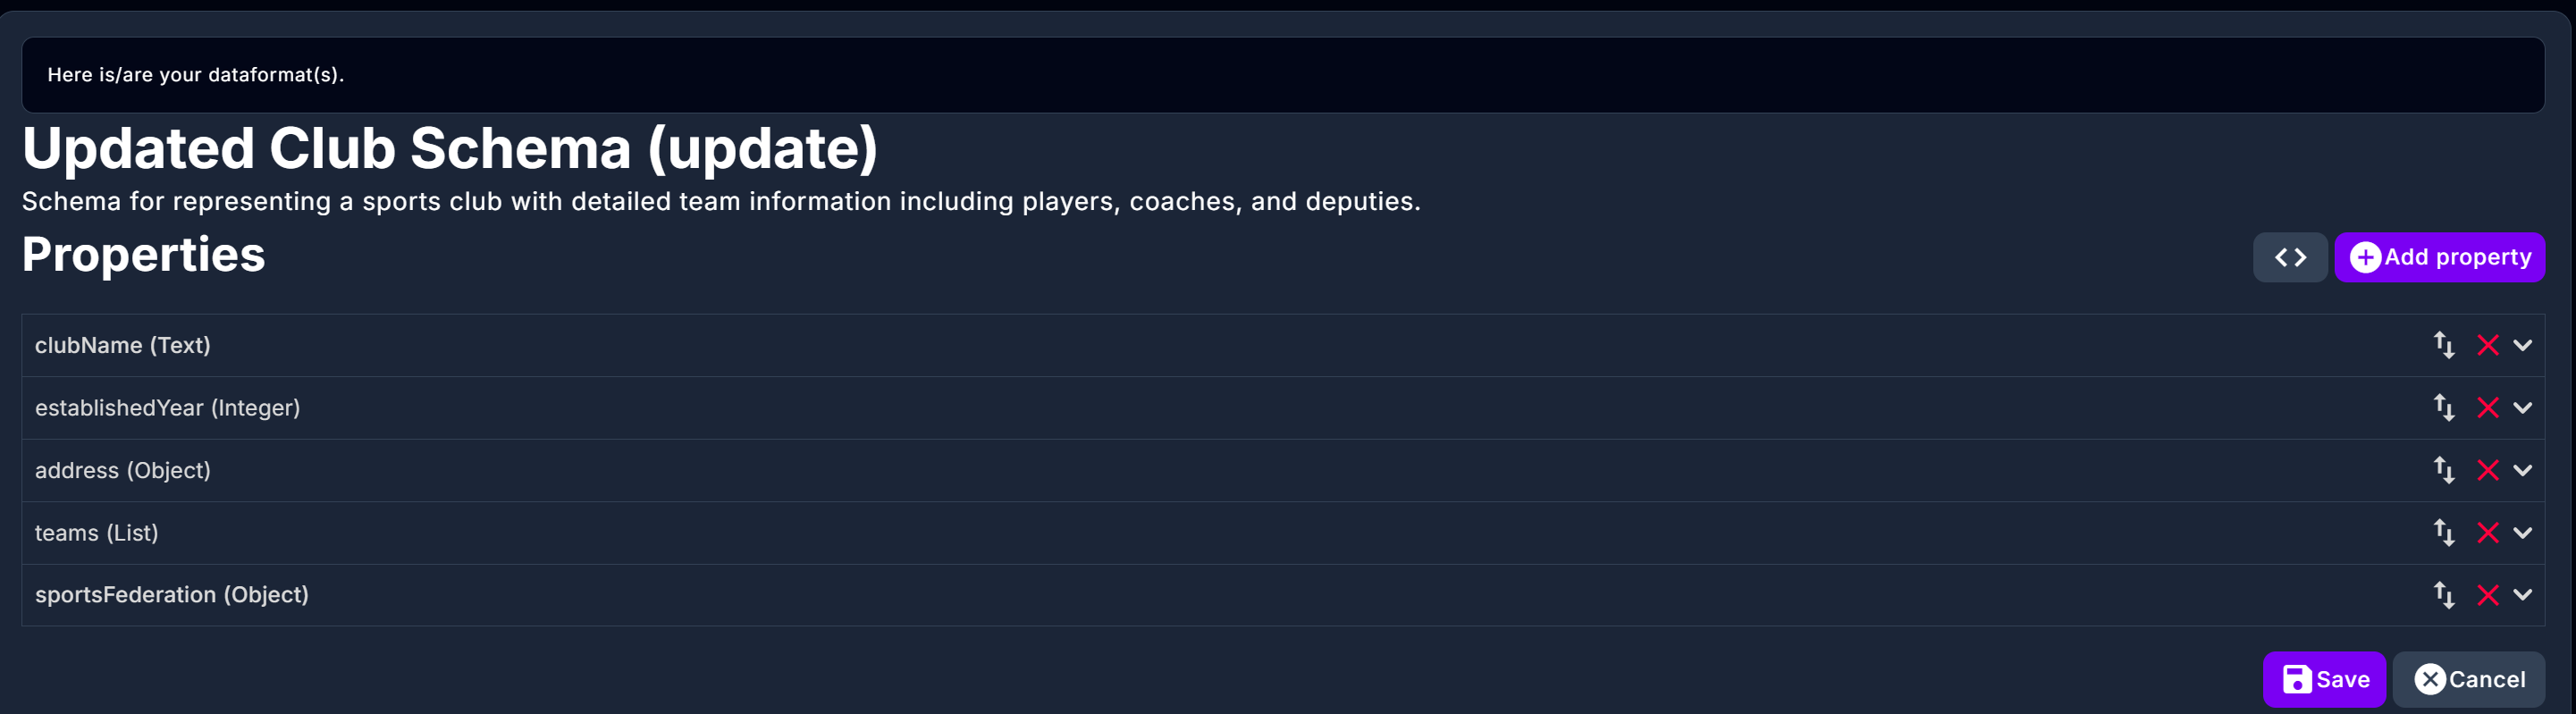Expand the sportsFederation object chevron

pyautogui.click(x=2522, y=595)
